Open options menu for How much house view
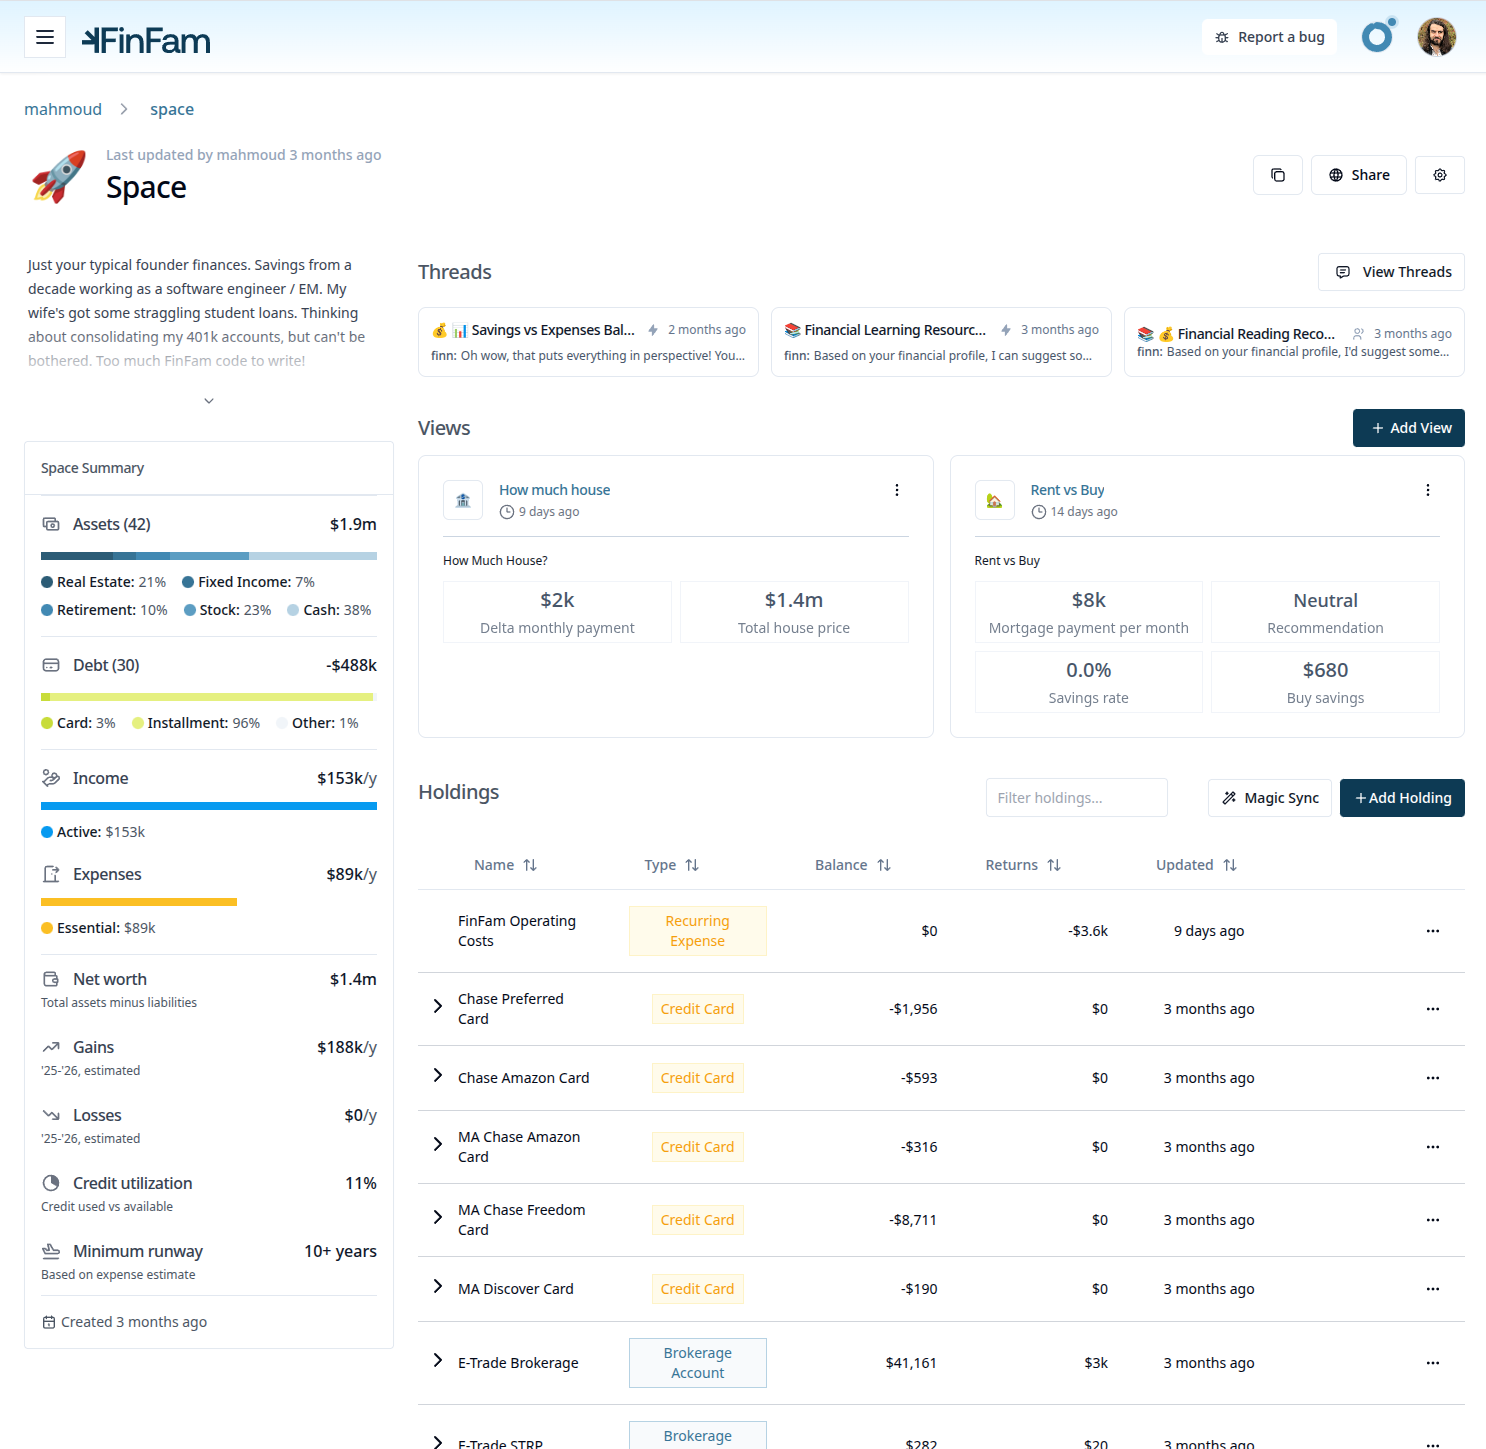This screenshot has height=1449, width=1486. [896, 490]
